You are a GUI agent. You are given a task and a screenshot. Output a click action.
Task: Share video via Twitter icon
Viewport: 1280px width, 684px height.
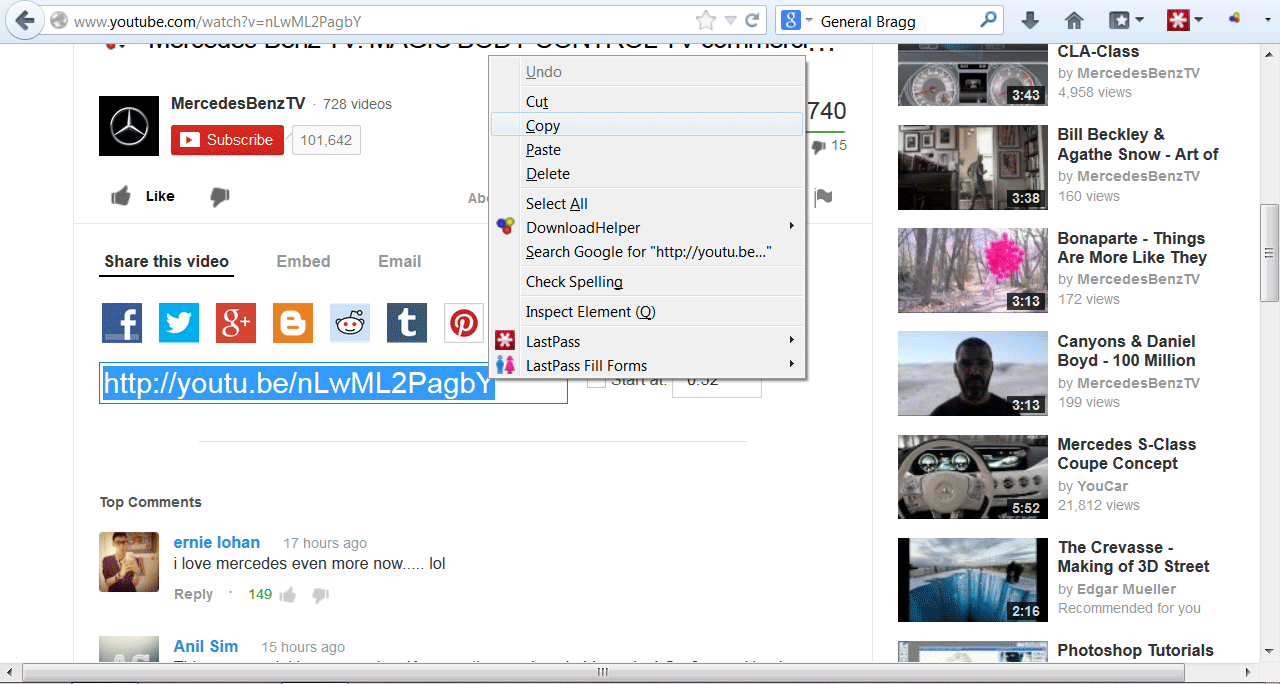point(179,323)
